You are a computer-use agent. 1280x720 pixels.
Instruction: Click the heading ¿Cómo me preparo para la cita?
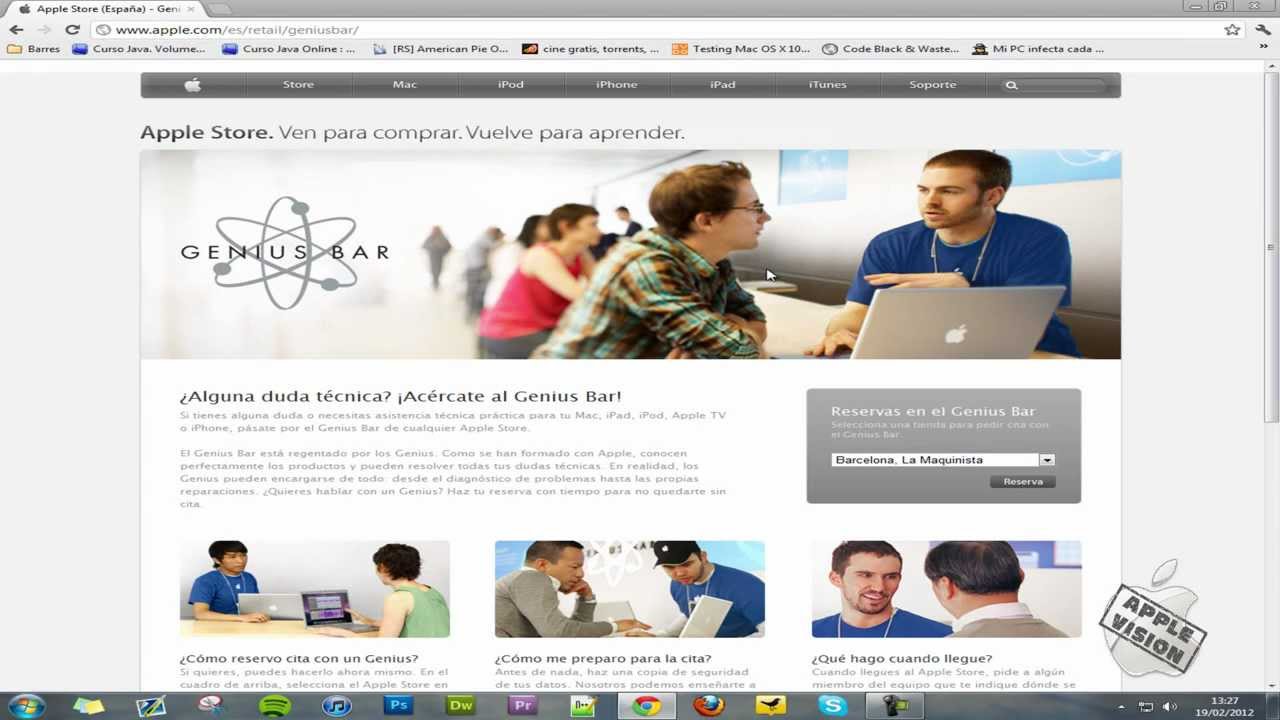click(x=603, y=658)
